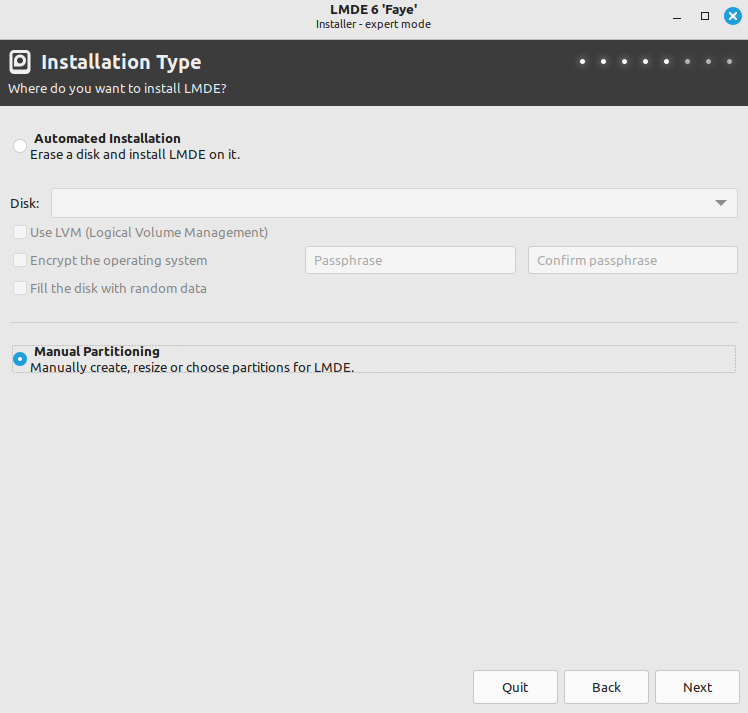Quit the installer
This screenshot has height=713, width=748.
pos(515,687)
